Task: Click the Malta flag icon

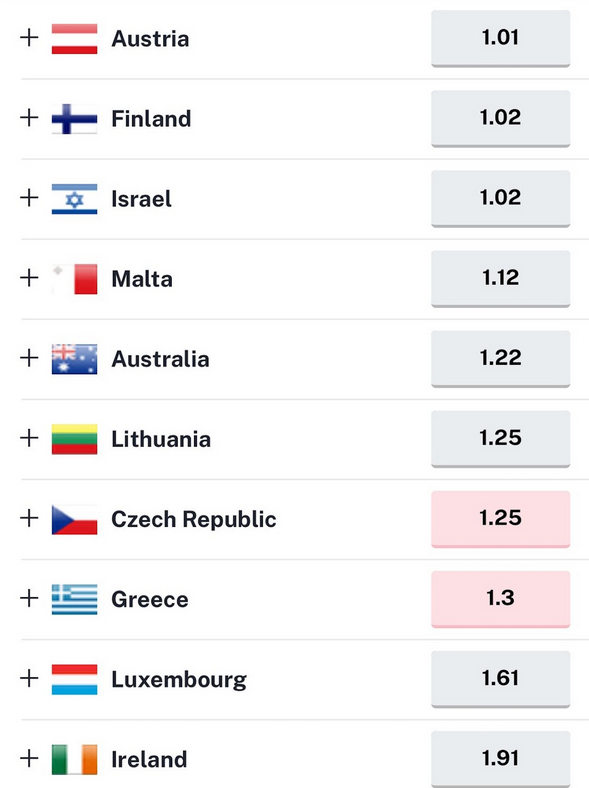Action: tap(74, 278)
